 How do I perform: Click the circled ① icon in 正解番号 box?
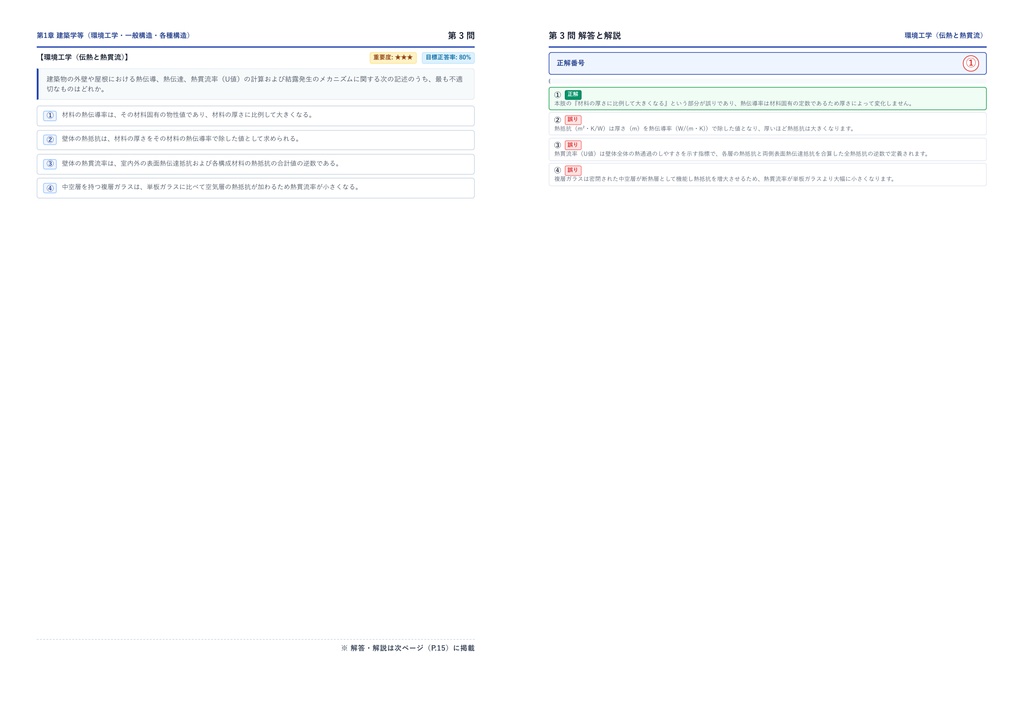970,63
